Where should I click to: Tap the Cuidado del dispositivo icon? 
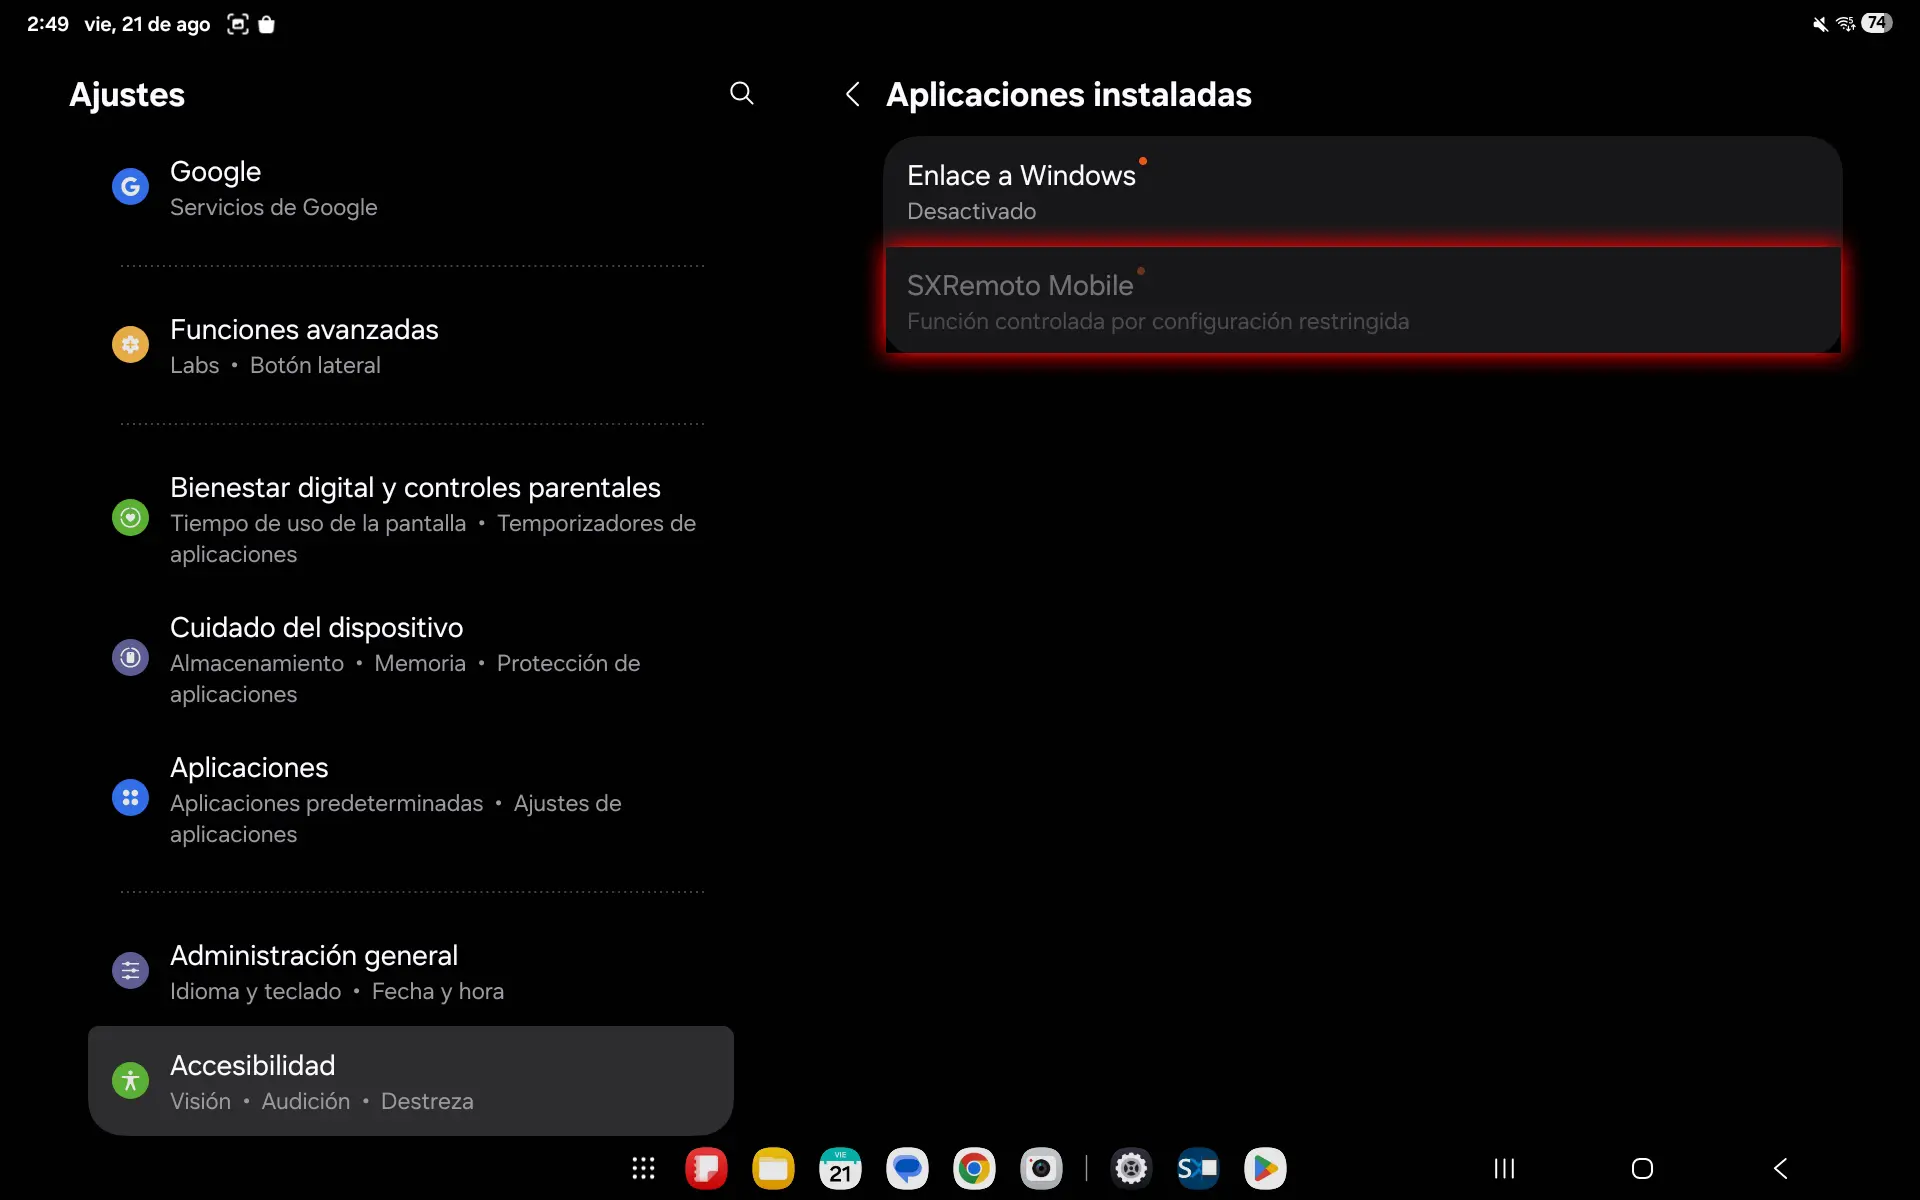[130, 658]
